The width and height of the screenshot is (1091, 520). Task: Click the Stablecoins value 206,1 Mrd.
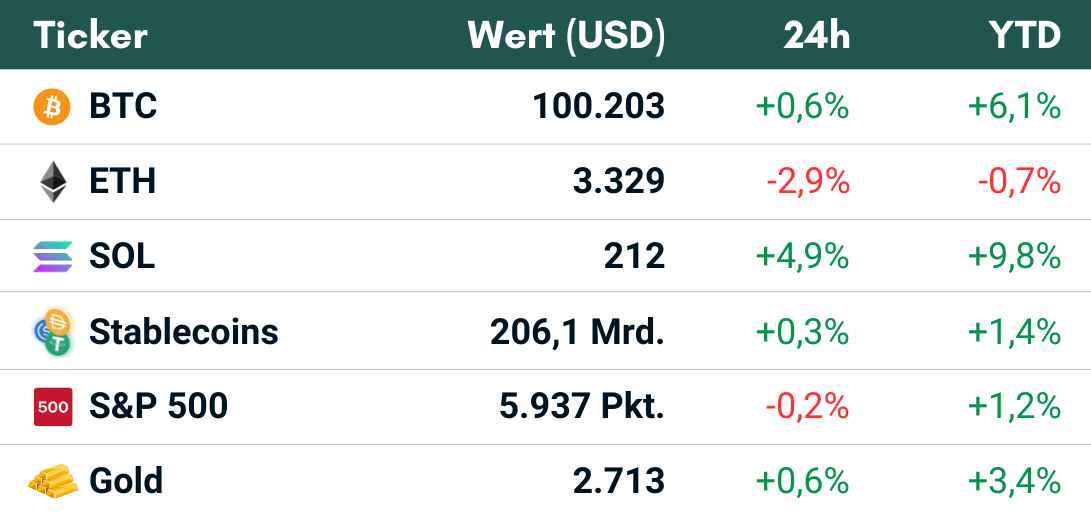(x=577, y=332)
